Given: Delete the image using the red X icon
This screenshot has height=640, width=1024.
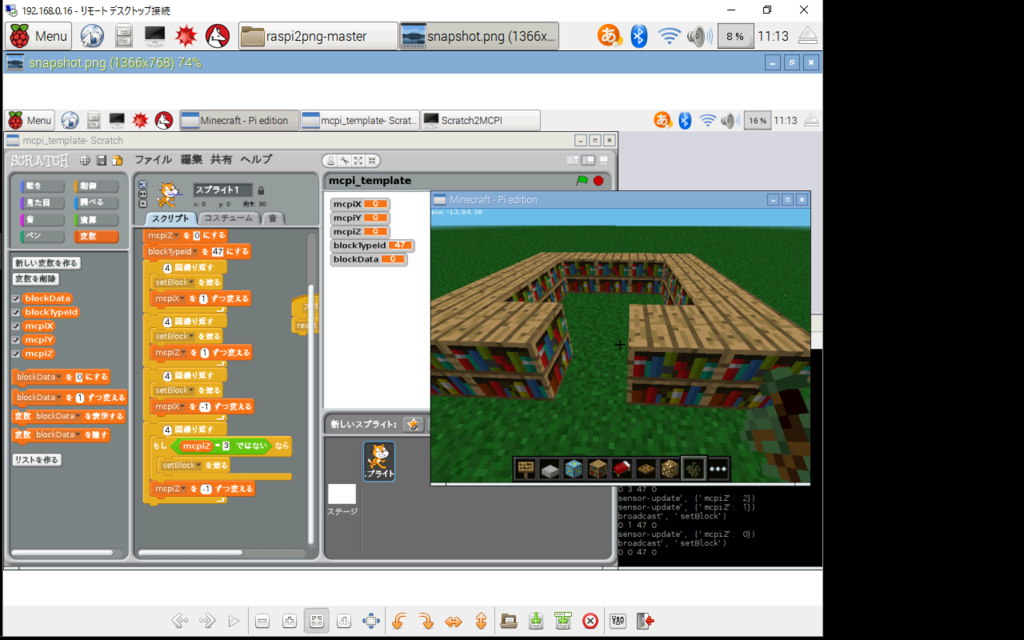Looking at the screenshot, I should click(590, 621).
